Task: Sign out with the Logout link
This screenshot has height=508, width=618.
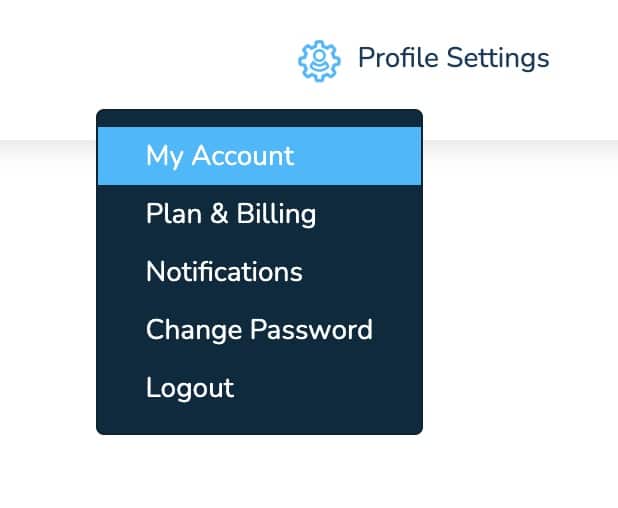Action: coord(259,388)
